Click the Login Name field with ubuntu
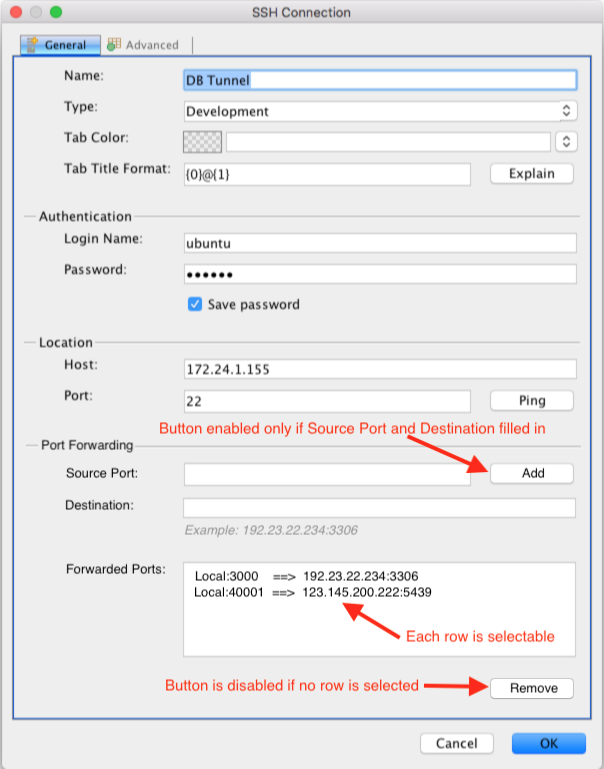The image size is (604, 769). (380, 243)
